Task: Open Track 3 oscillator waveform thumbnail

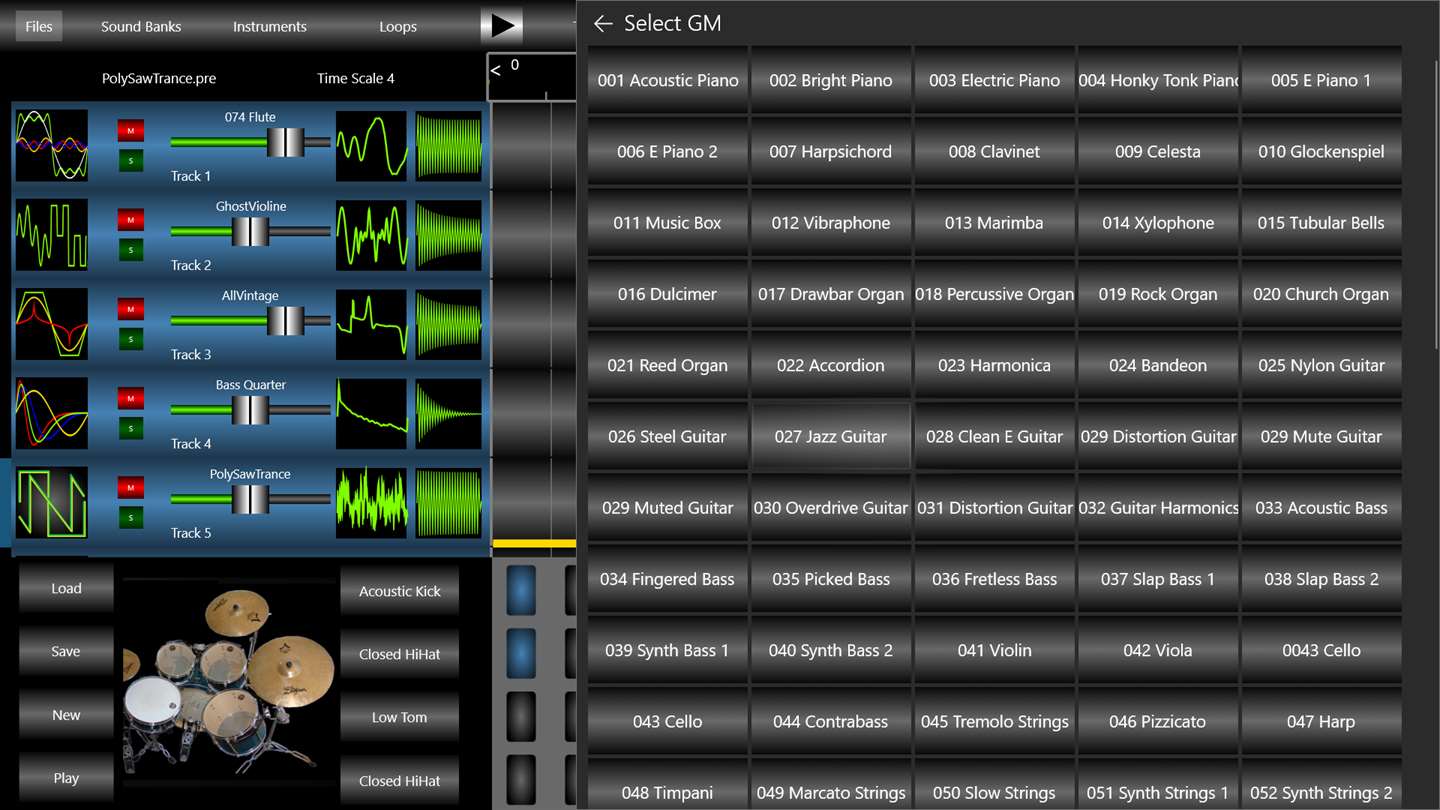Action: (52, 324)
